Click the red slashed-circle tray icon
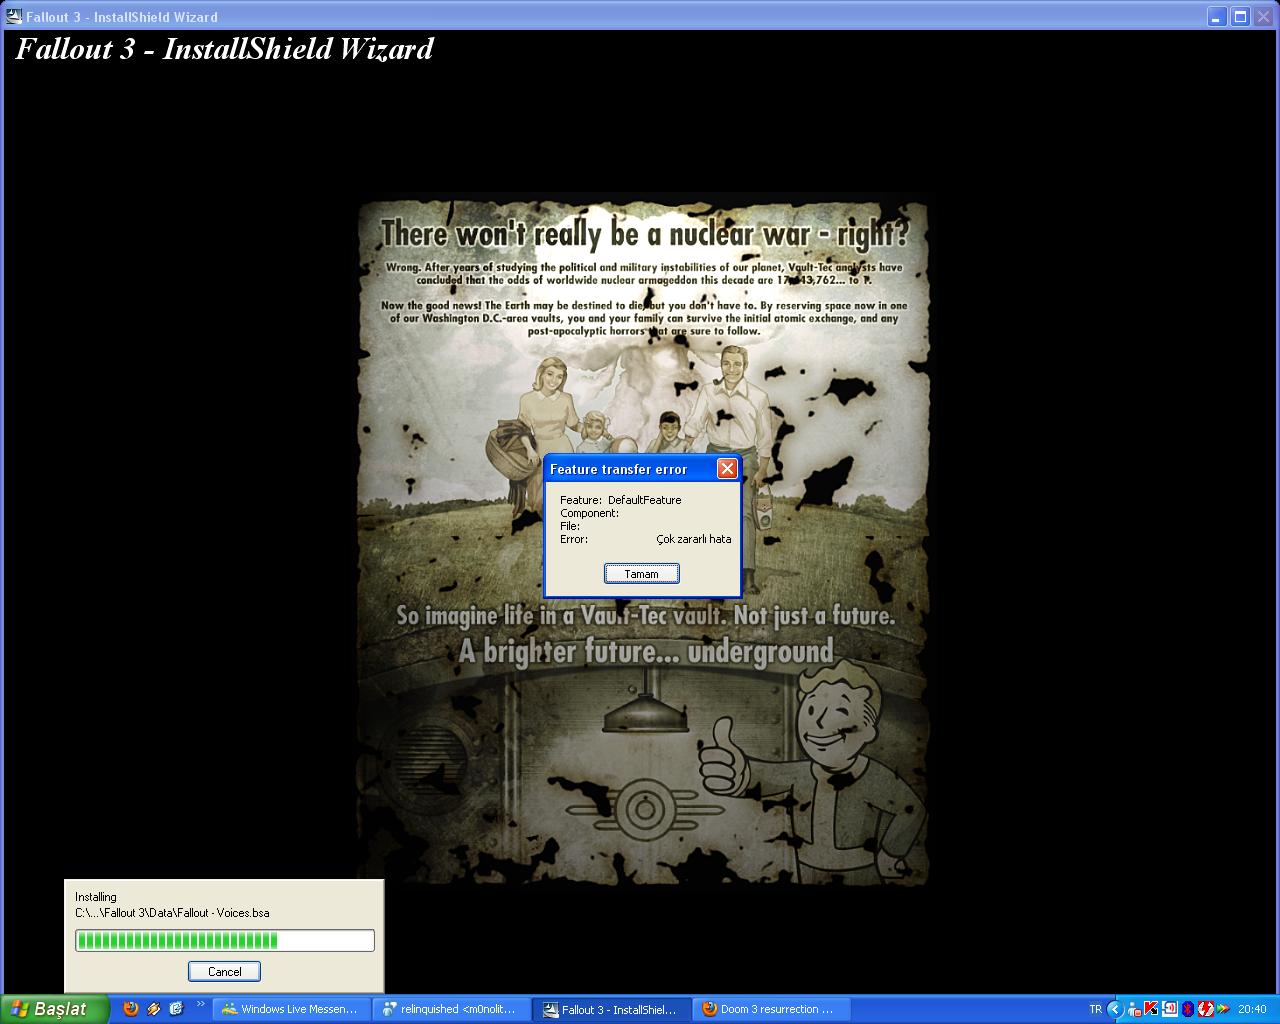 (1206, 1009)
